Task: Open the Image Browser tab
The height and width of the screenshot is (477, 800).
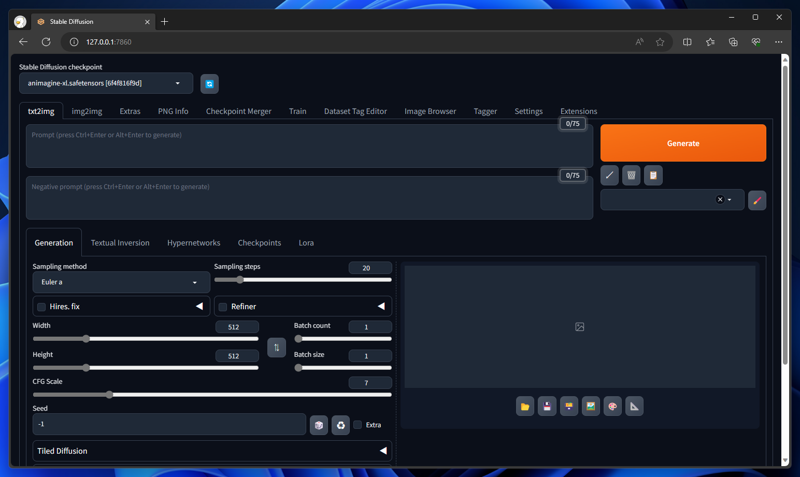Action: 430,111
